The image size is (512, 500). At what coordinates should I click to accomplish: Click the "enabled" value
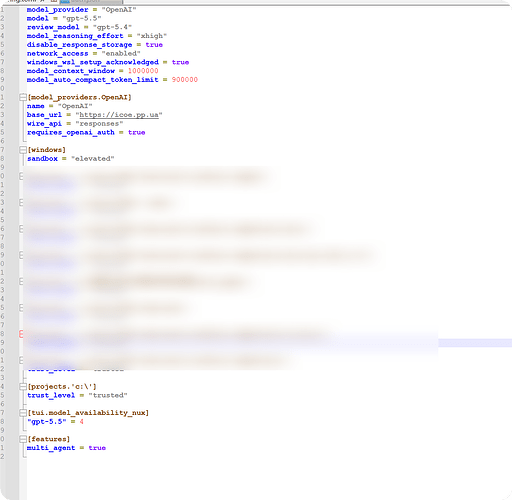(x=121, y=54)
